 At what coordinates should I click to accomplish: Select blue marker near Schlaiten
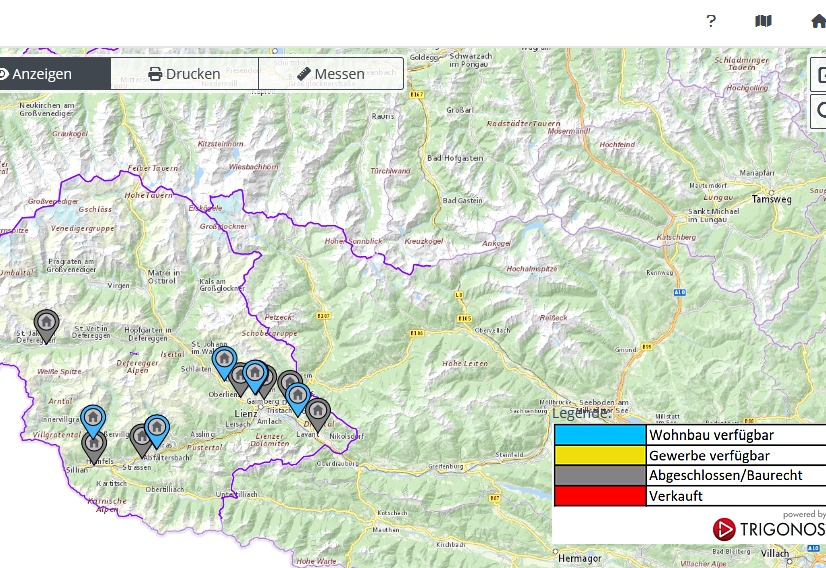coord(224,360)
